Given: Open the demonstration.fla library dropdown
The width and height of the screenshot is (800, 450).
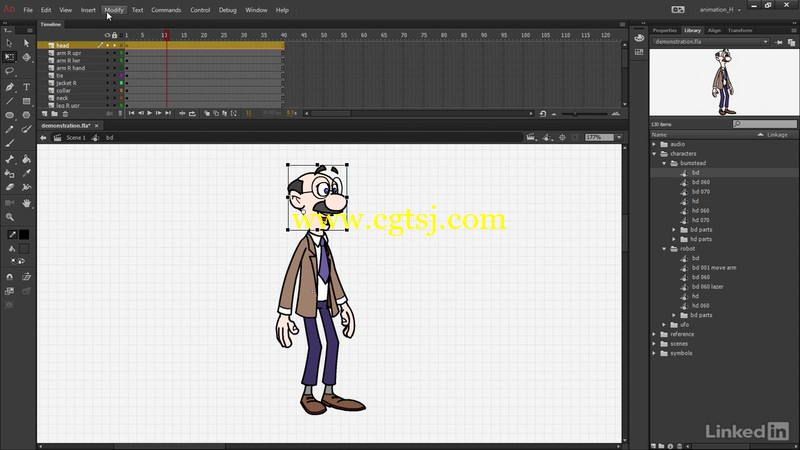Looking at the screenshot, I should pos(711,42).
